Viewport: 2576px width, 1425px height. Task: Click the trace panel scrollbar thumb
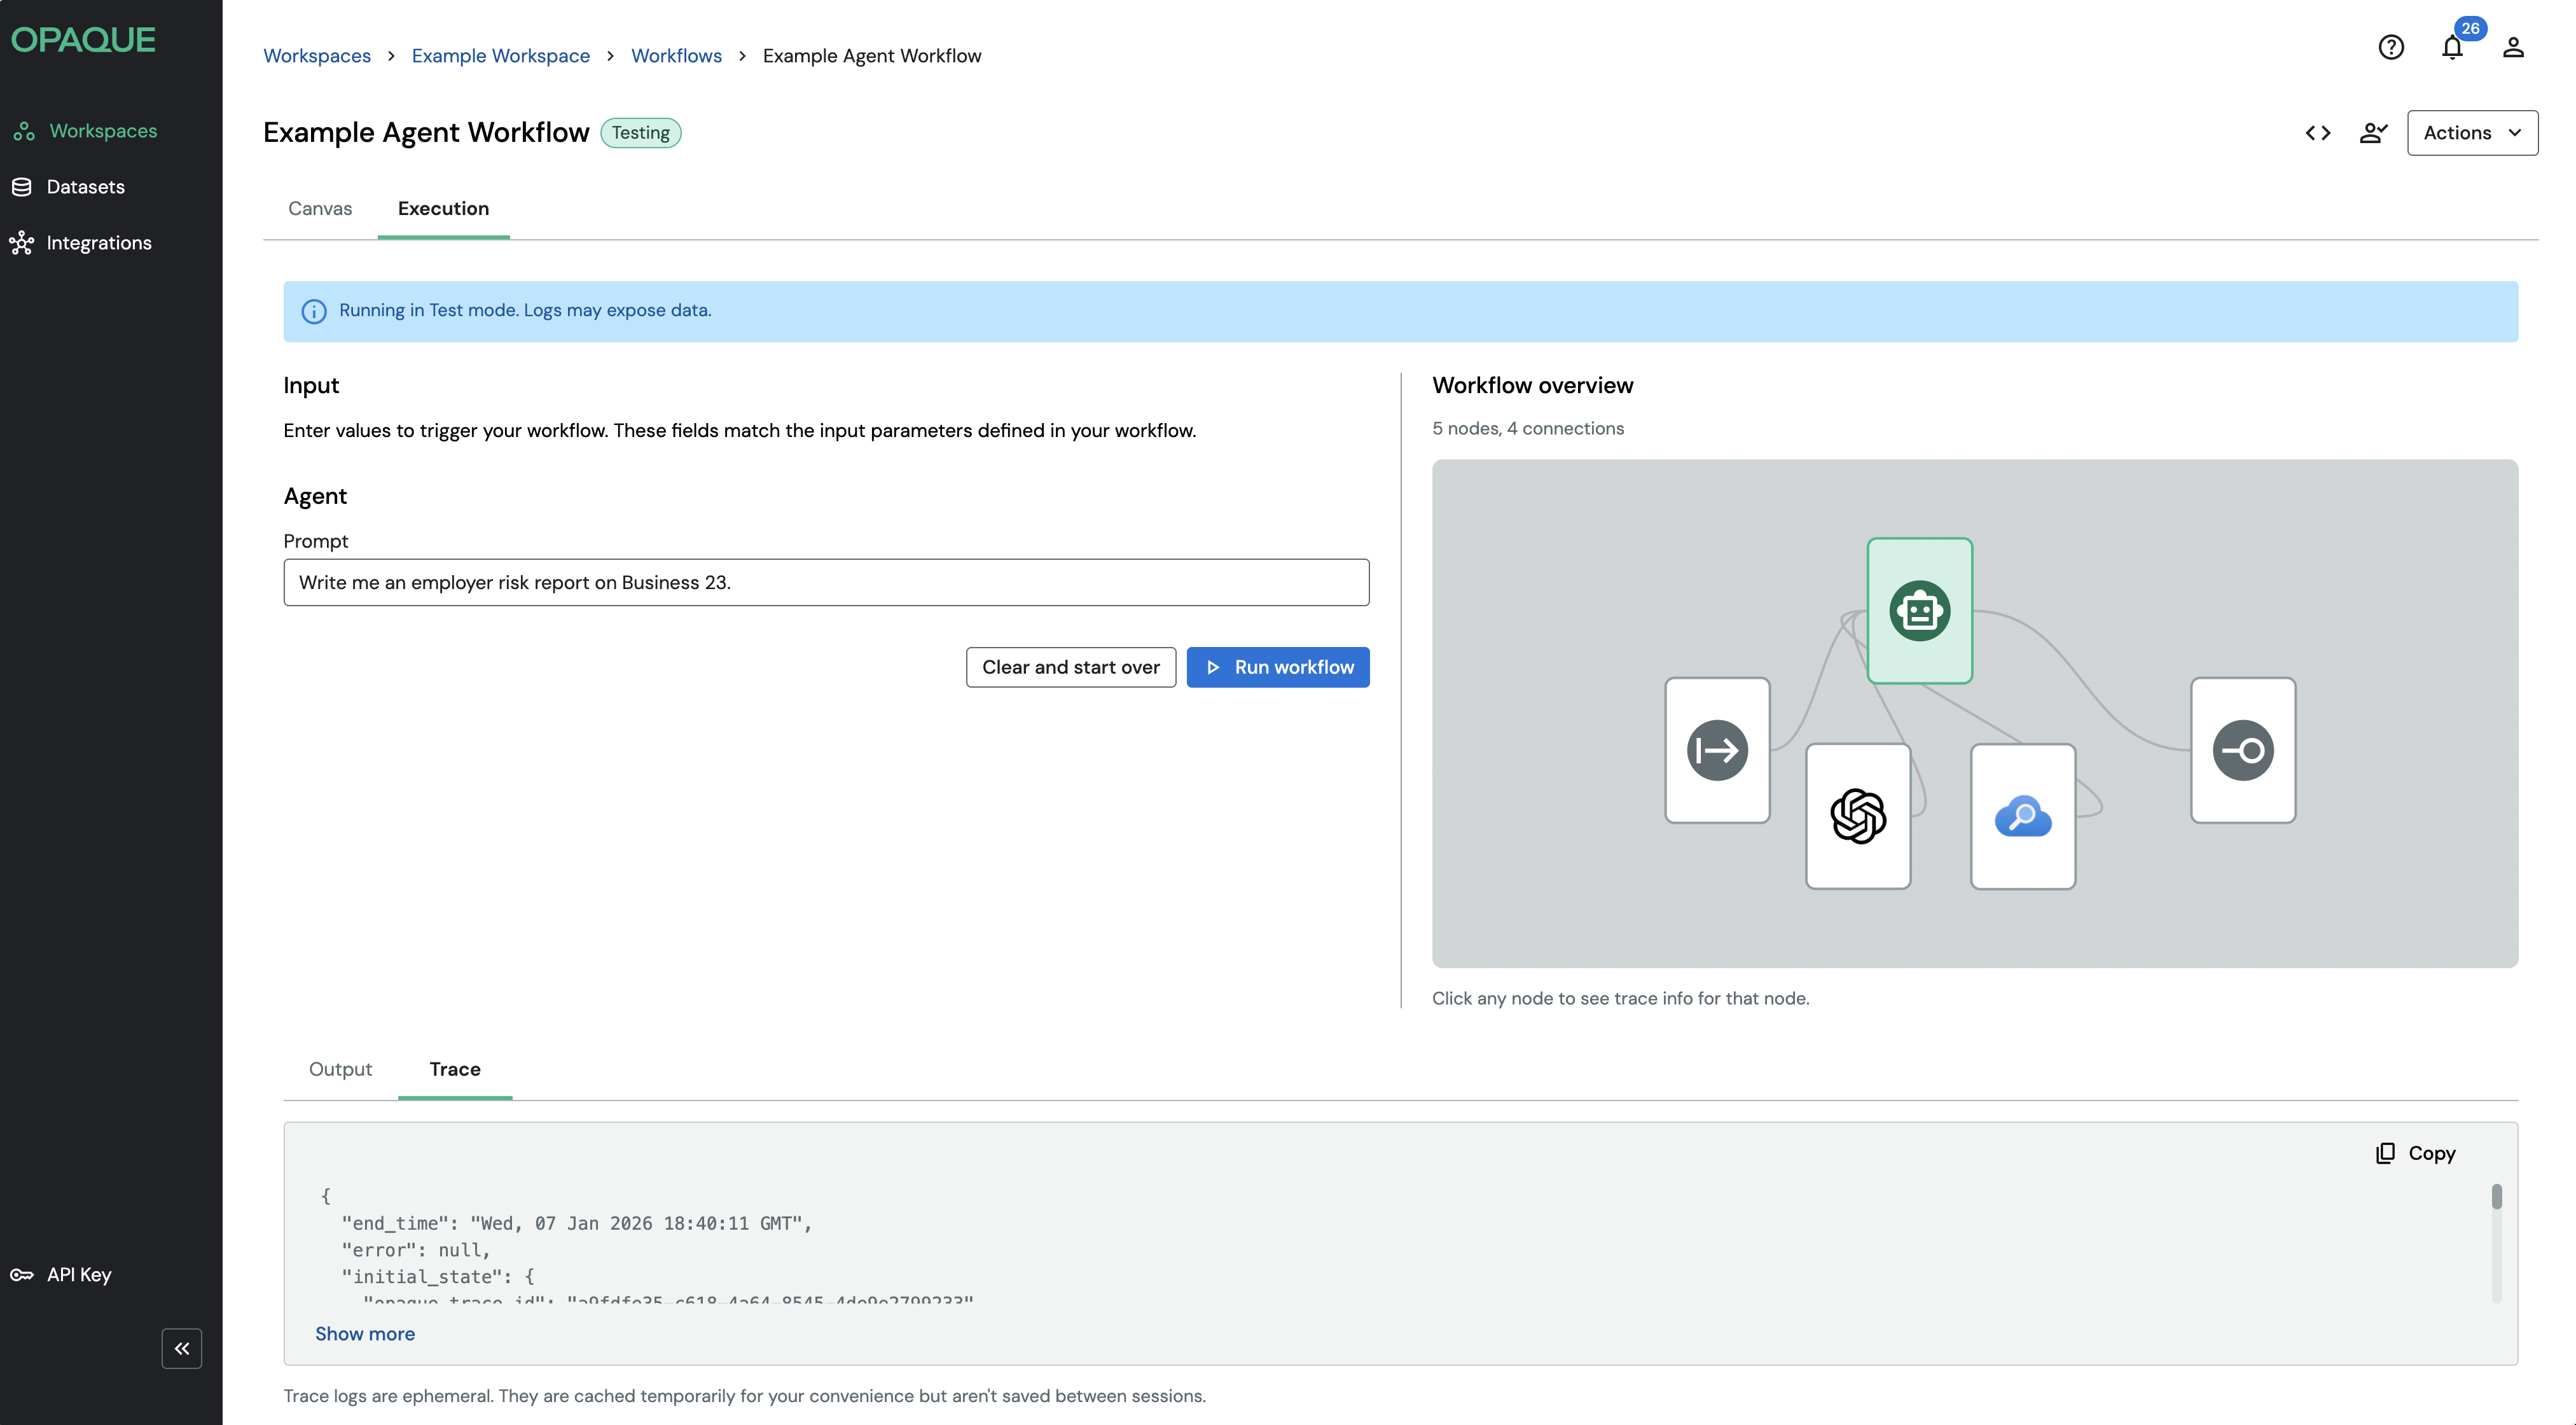(x=2496, y=1197)
